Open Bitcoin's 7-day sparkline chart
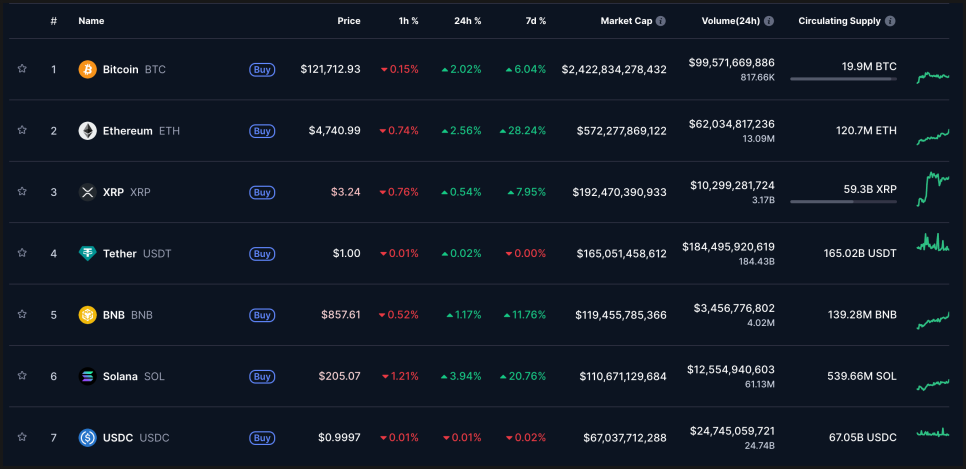966x469 pixels. tap(933, 76)
